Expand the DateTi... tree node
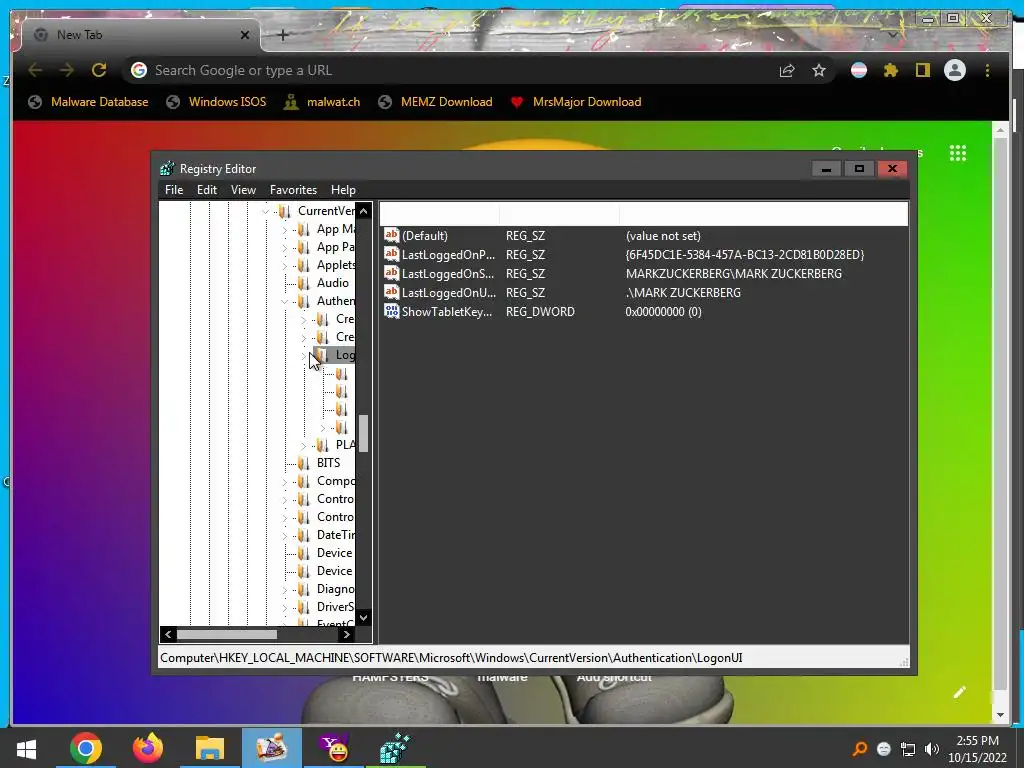 (x=284, y=536)
